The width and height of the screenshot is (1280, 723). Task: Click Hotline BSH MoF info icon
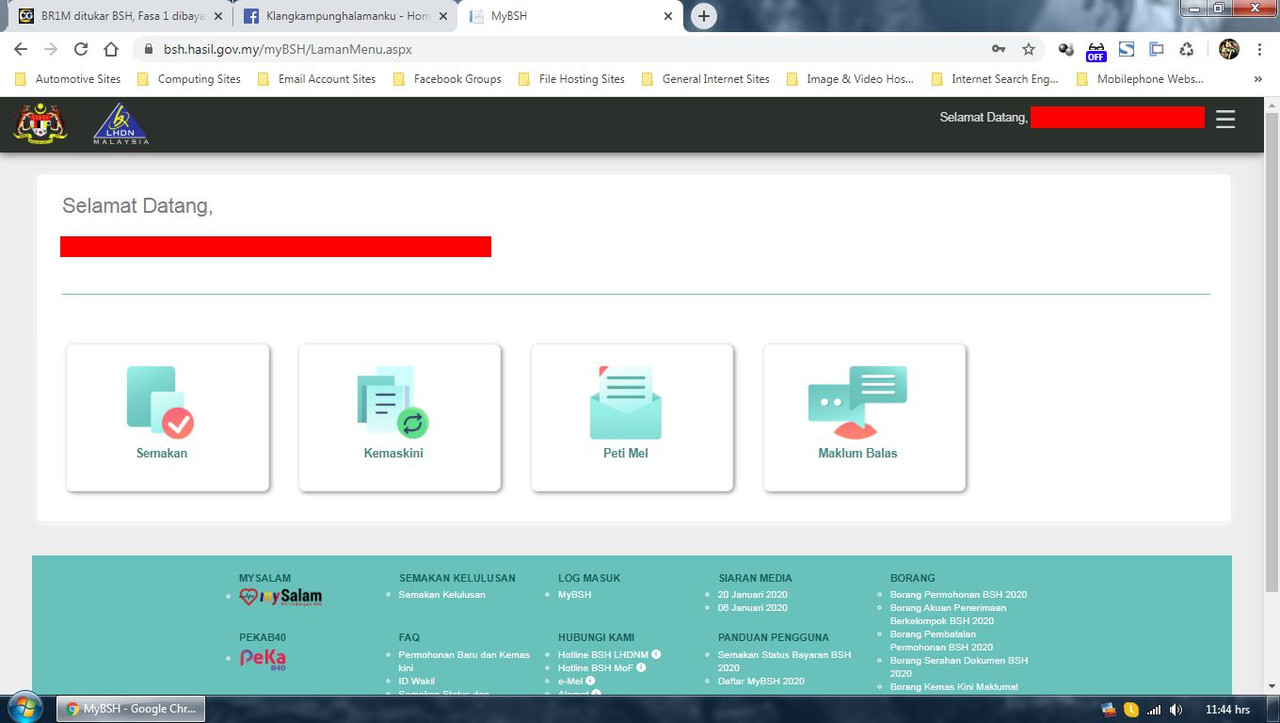point(641,668)
